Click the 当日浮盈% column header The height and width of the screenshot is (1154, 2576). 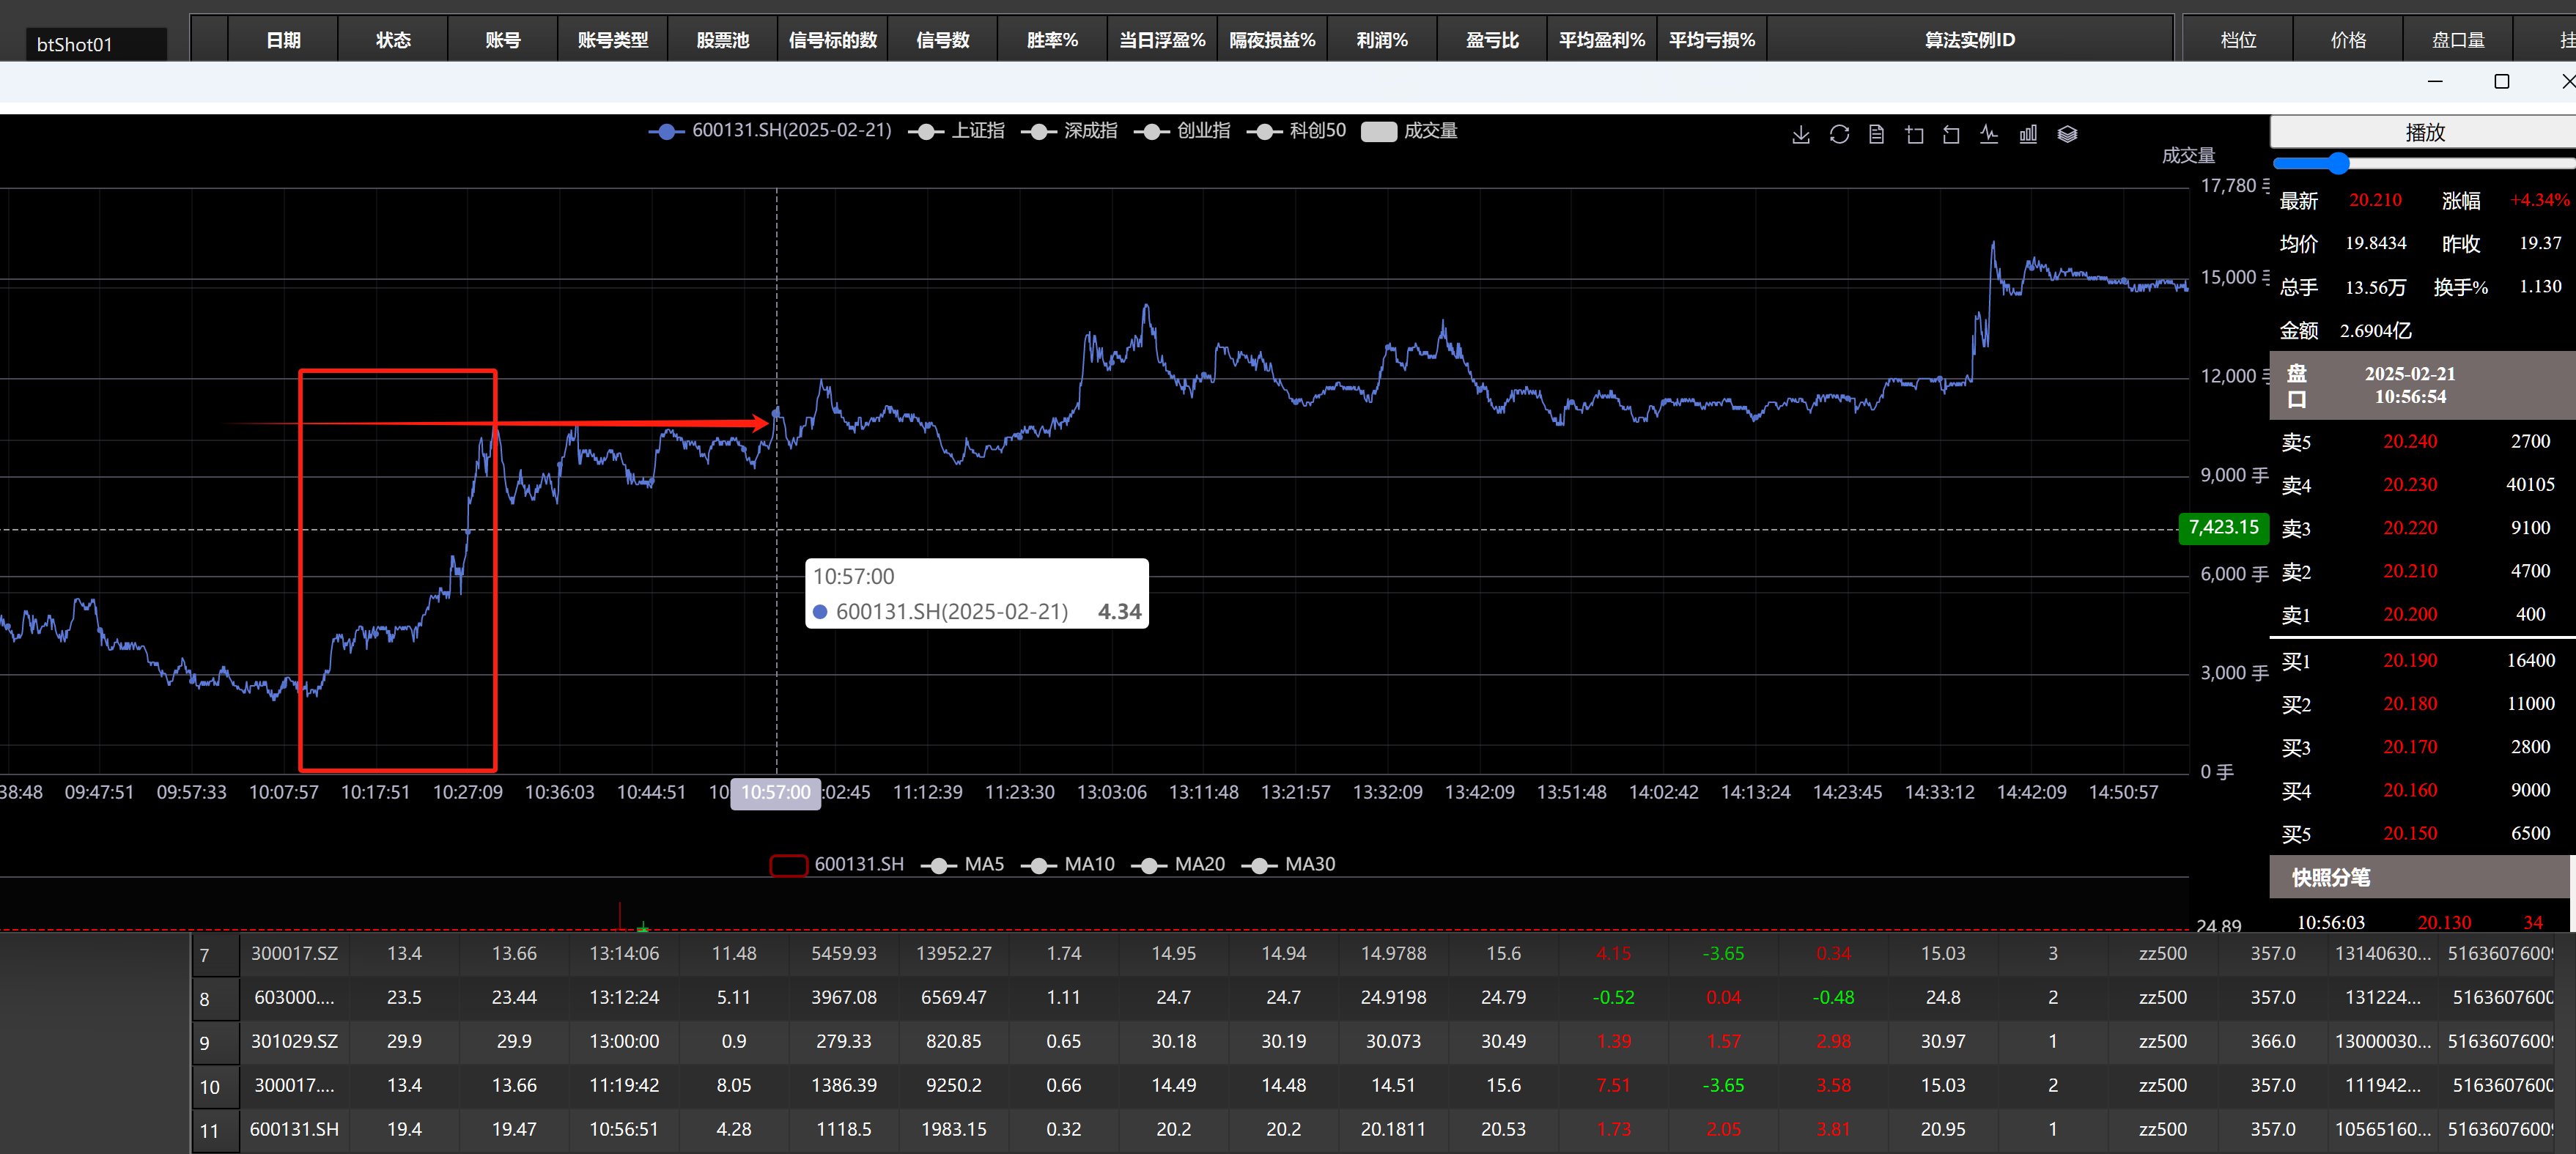pos(1163,40)
